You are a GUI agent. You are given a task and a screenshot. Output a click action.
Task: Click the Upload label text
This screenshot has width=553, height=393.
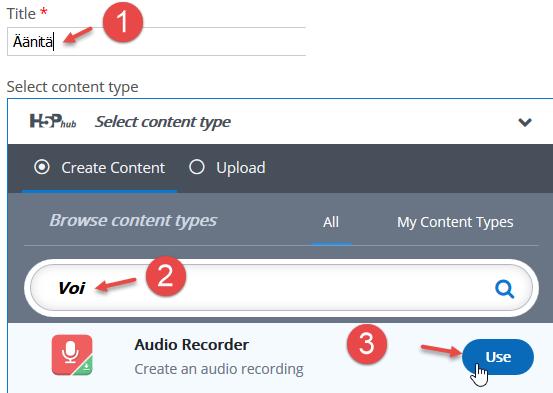tap(241, 168)
